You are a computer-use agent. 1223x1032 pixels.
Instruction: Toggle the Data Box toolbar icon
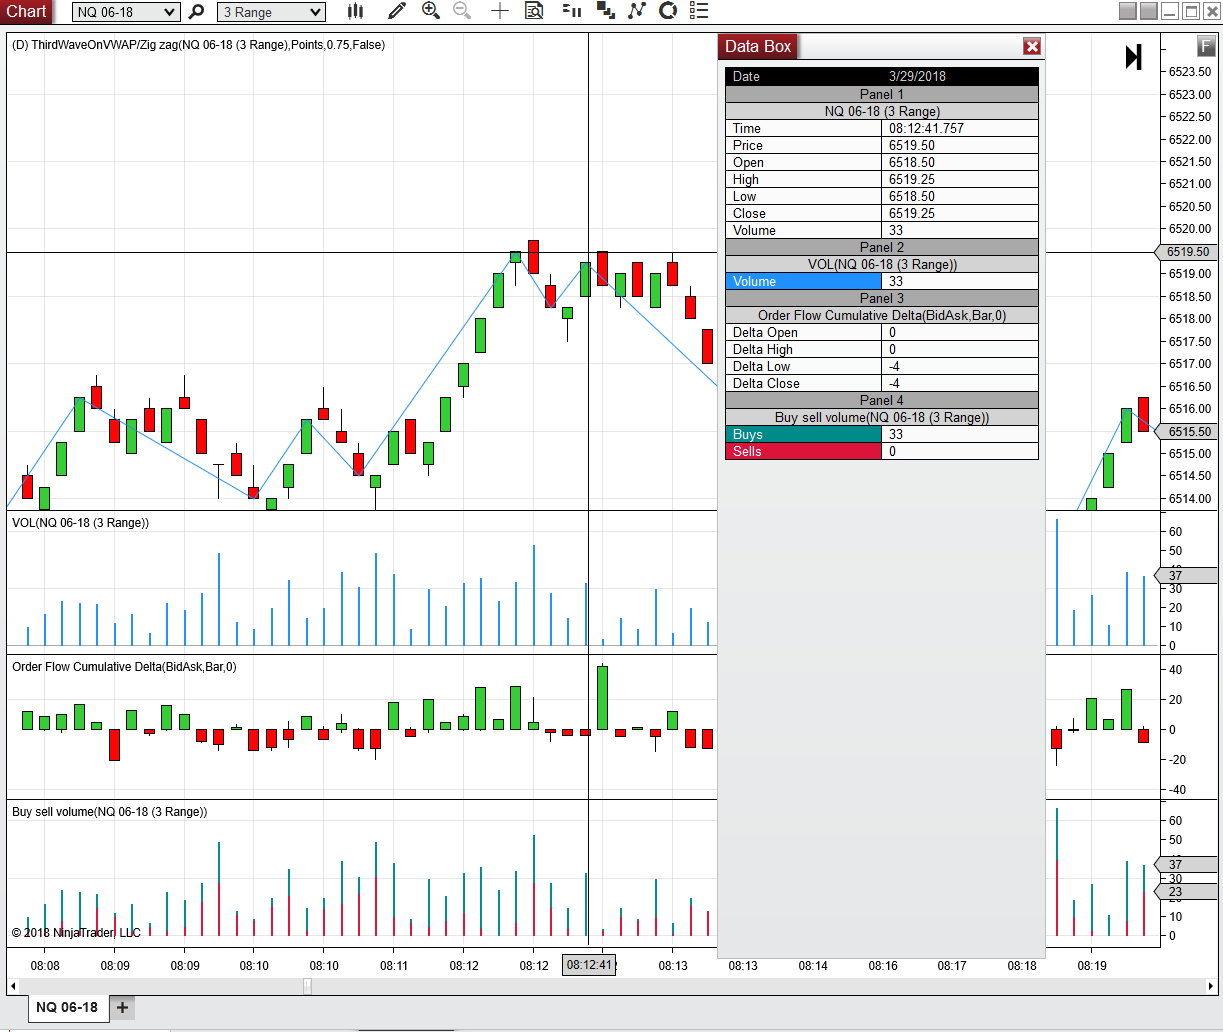tap(534, 11)
